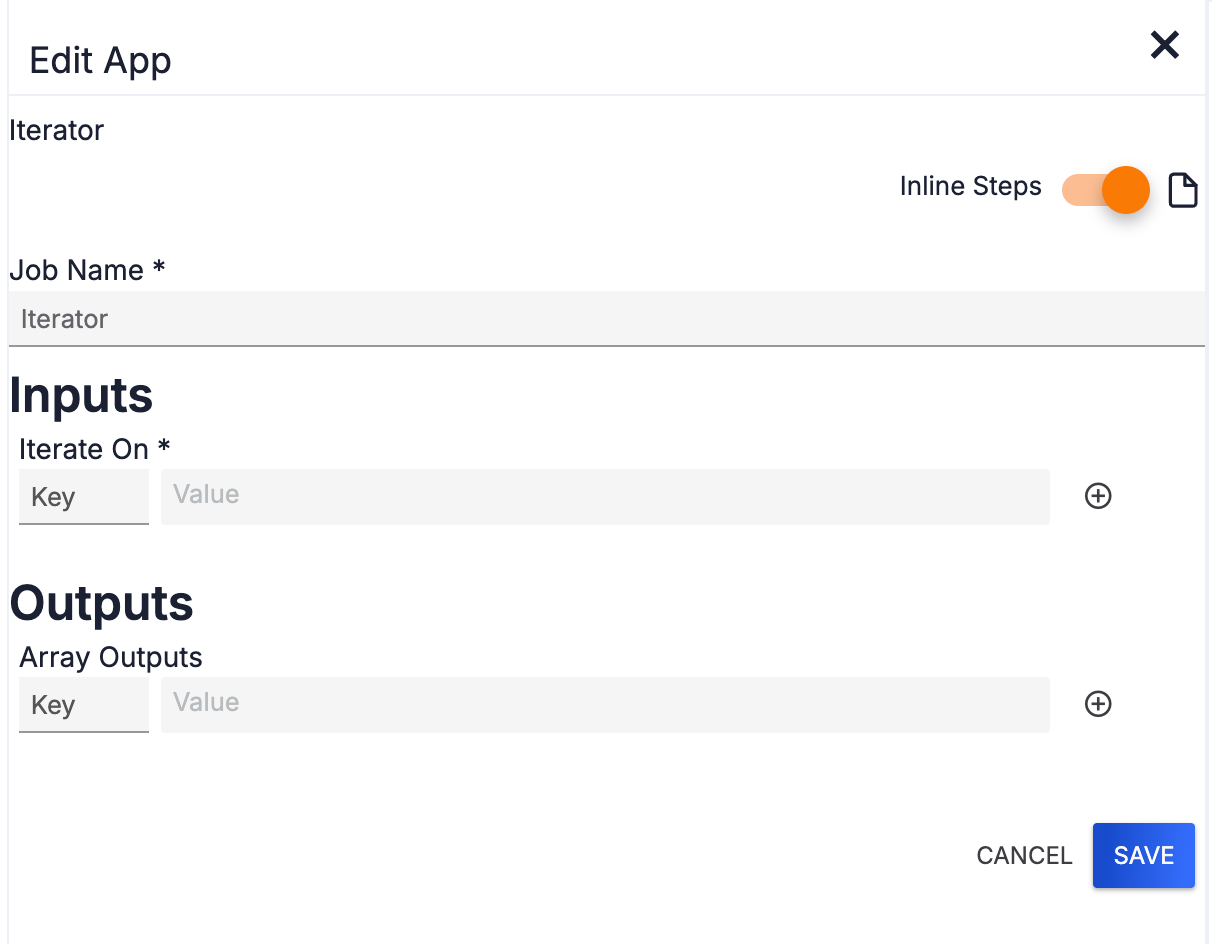Click the Job Name input showing Iterator

pos(606,318)
